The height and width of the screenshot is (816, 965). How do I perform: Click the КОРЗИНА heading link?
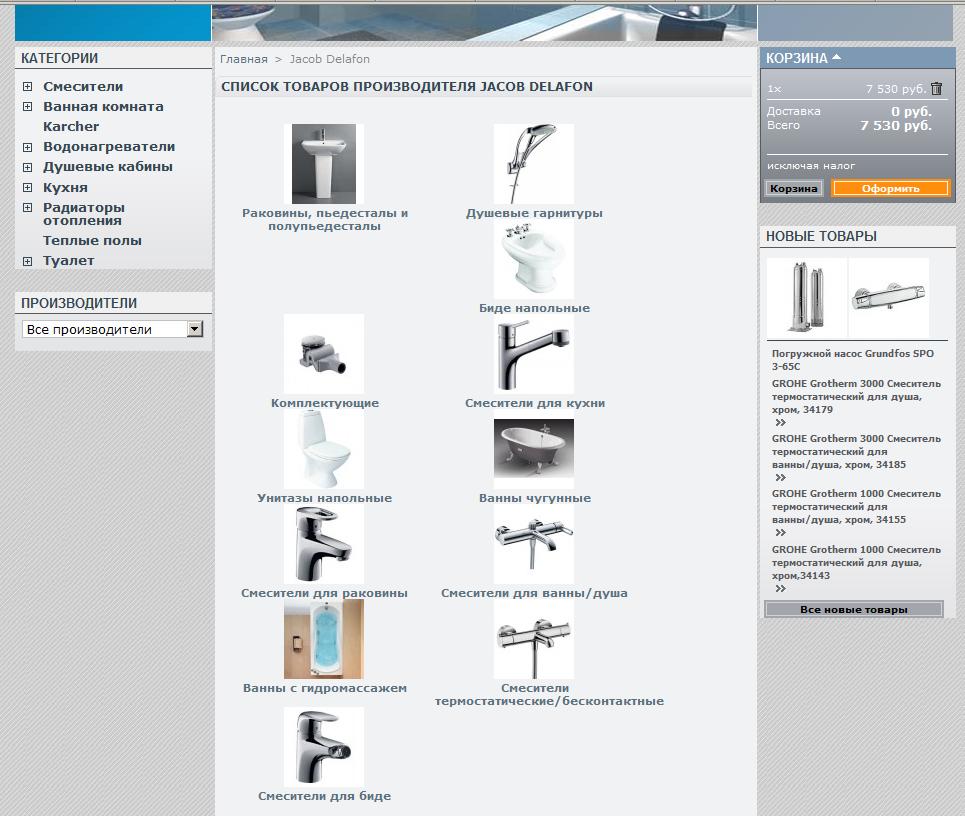click(x=796, y=58)
